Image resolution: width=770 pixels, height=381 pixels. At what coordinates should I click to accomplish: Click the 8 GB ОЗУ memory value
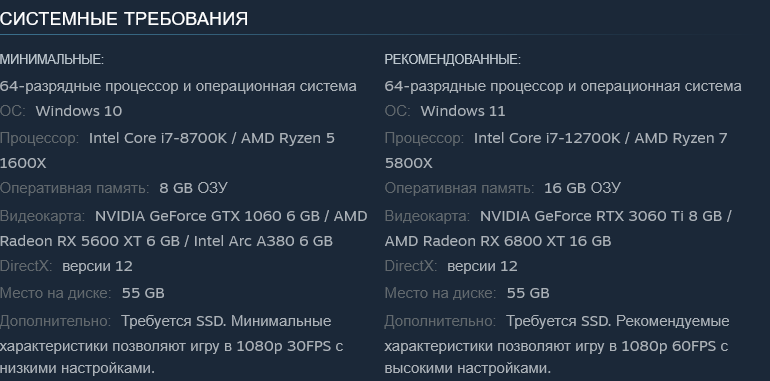coord(193,188)
